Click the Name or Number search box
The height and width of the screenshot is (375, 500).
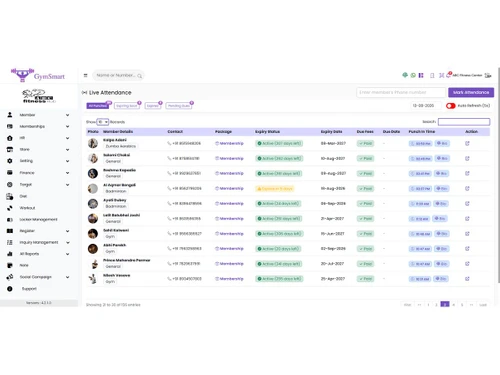click(118, 76)
